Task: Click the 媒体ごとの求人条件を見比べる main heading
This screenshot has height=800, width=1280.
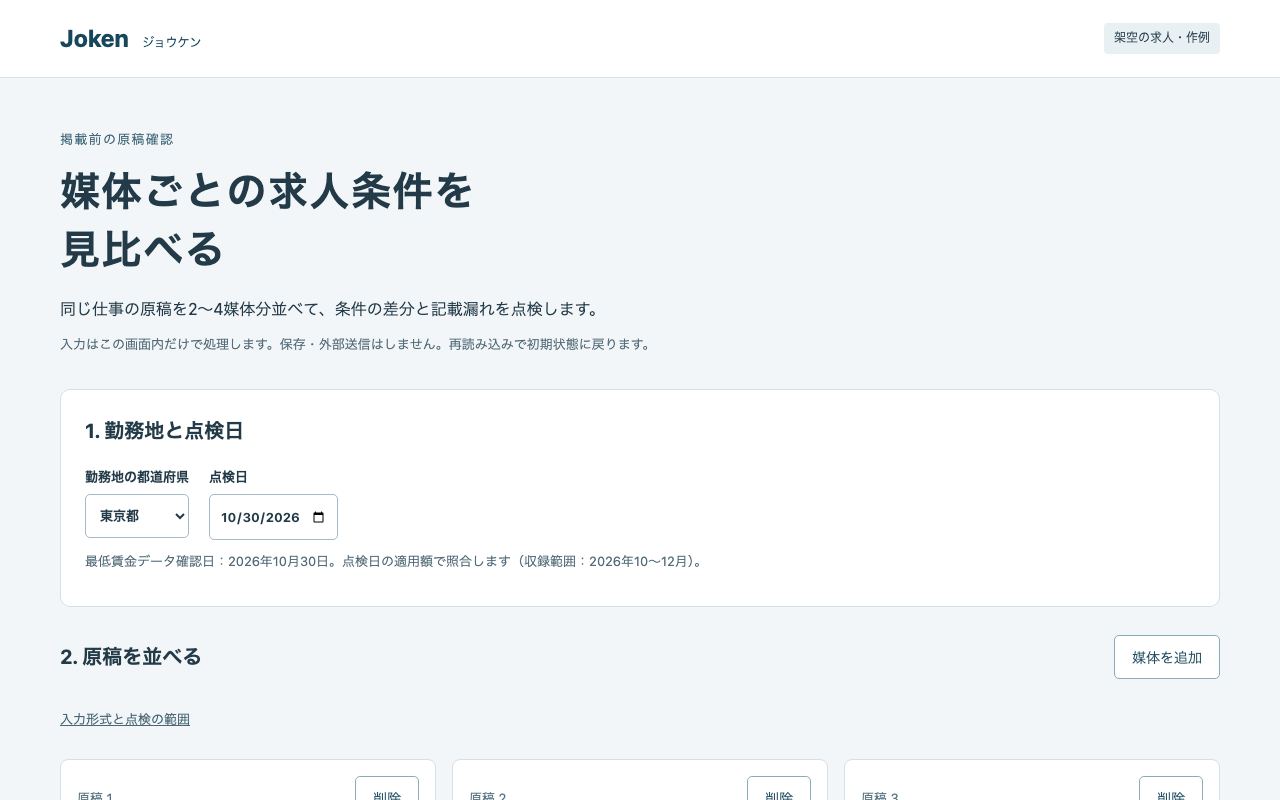Action: (267, 220)
